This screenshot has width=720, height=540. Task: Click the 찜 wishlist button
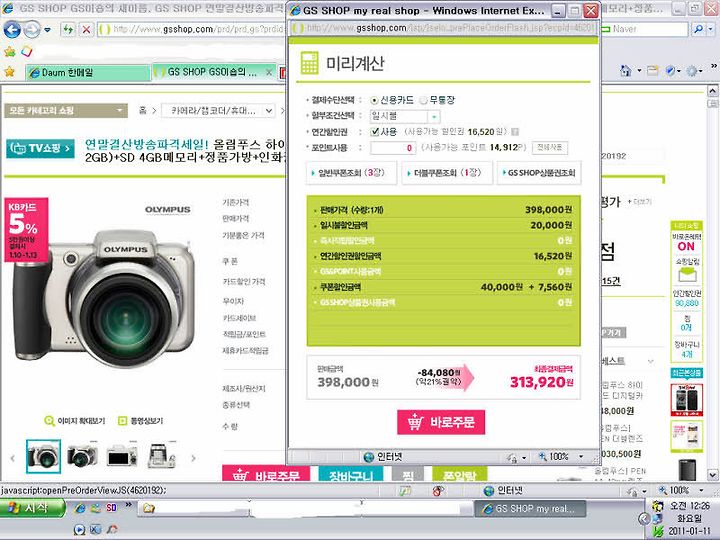point(408,475)
